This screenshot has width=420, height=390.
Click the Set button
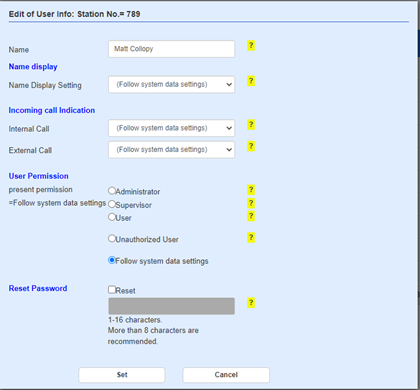point(122,375)
